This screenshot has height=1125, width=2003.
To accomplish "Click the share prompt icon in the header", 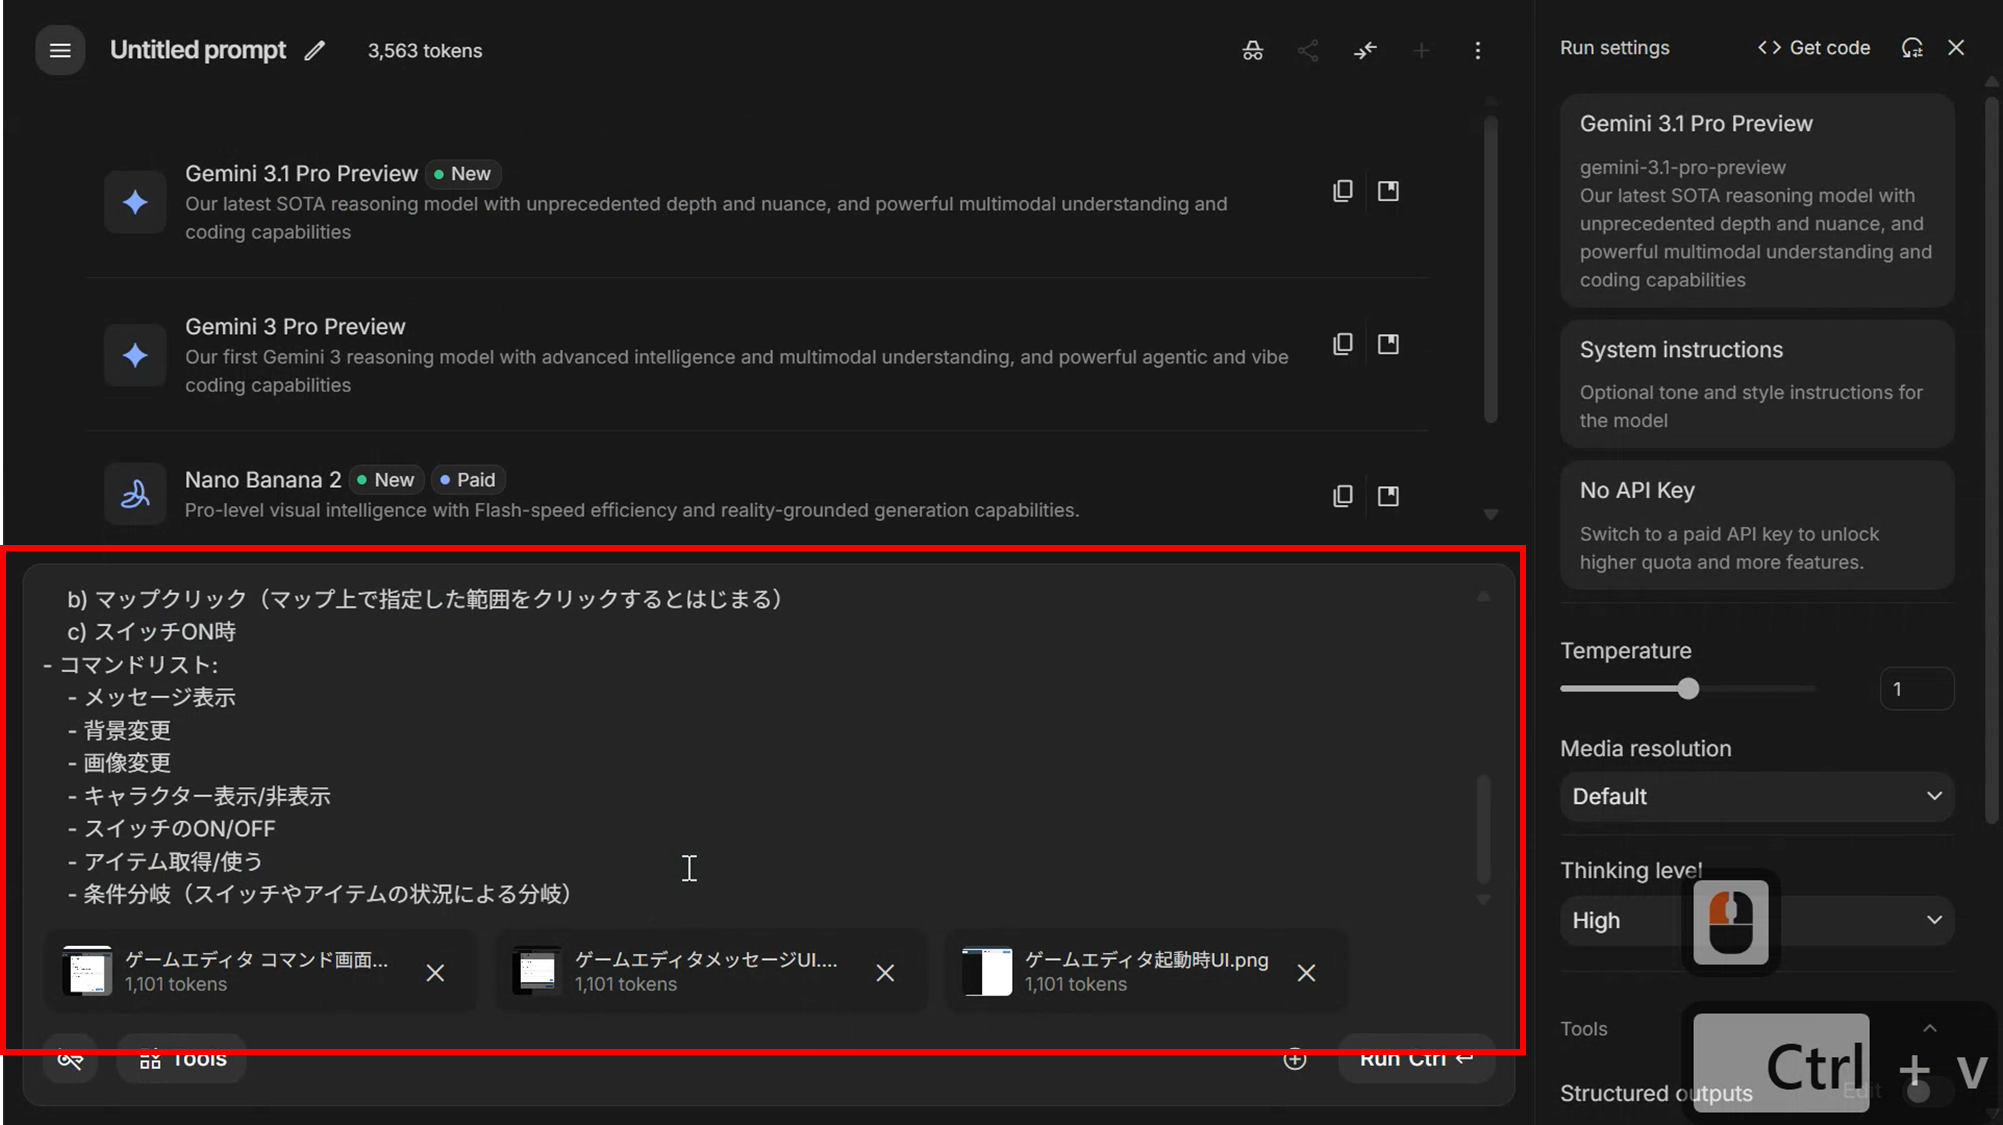I will click(1308, 50).
